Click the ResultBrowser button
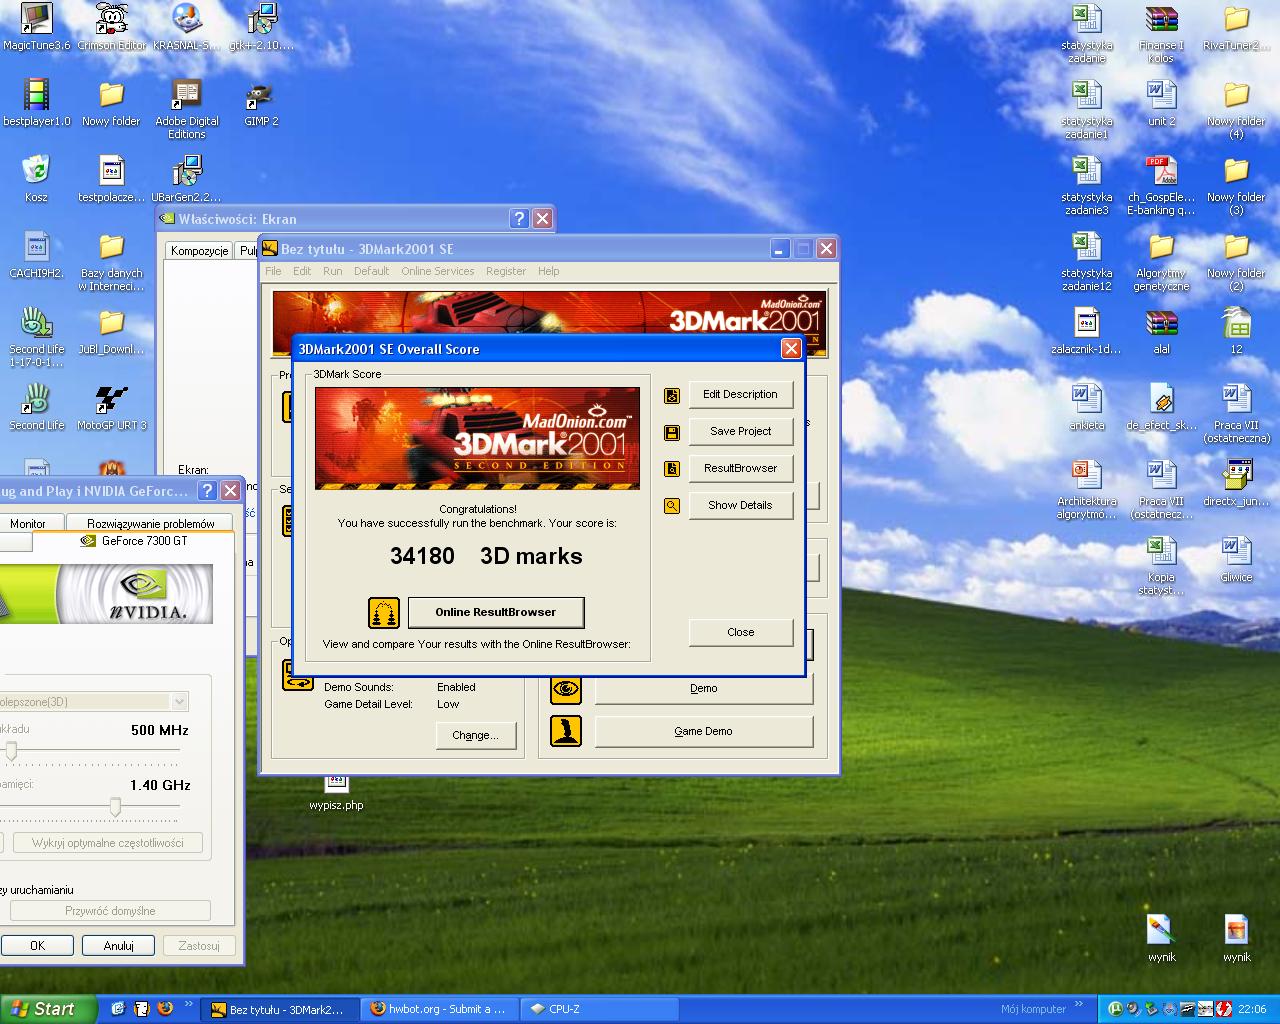 coord(740,468)
